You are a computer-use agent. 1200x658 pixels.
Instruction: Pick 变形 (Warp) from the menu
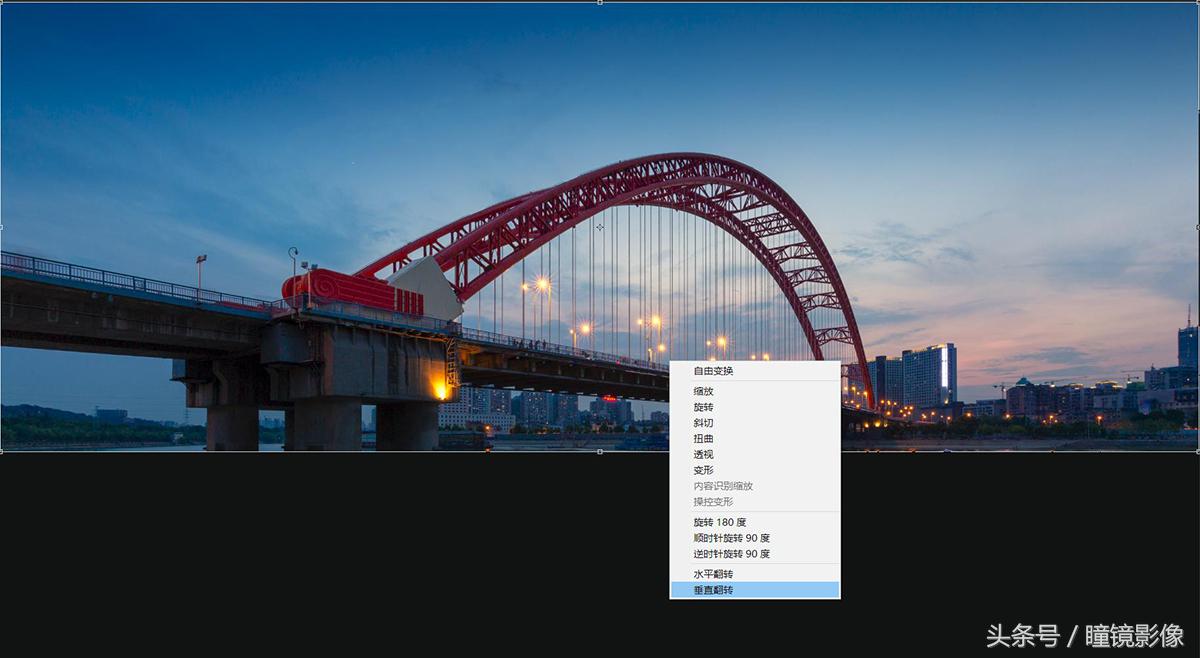point(703,470)
